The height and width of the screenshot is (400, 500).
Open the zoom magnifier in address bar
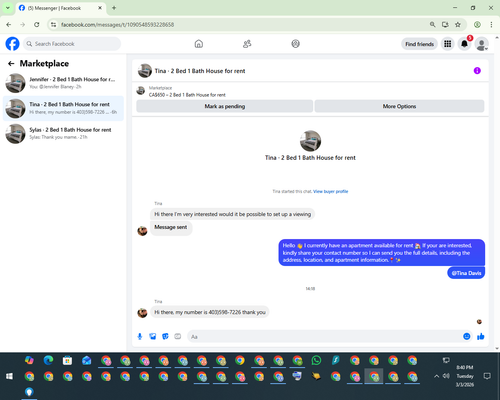[x=432, y=24]
